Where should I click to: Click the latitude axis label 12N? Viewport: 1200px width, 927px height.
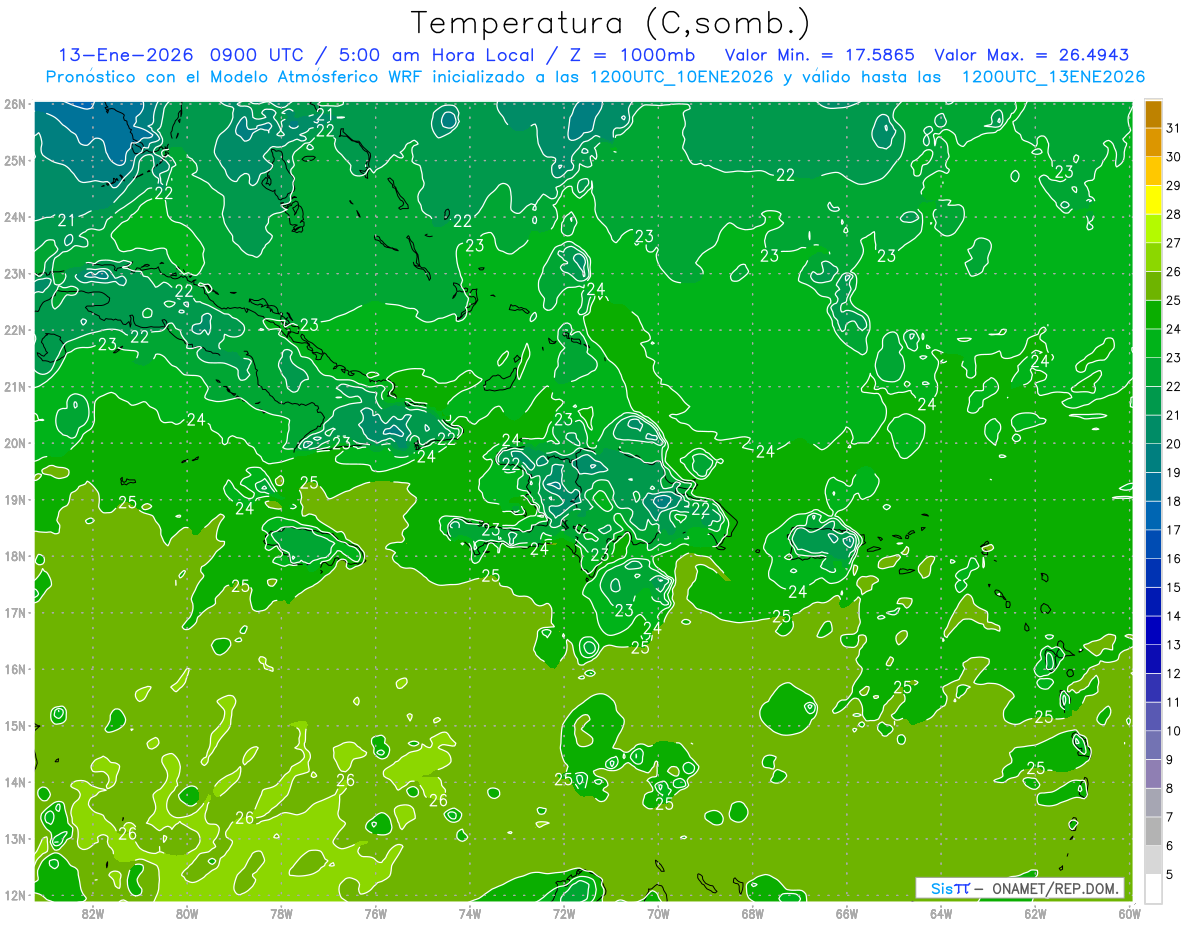[x=14, y=895]
